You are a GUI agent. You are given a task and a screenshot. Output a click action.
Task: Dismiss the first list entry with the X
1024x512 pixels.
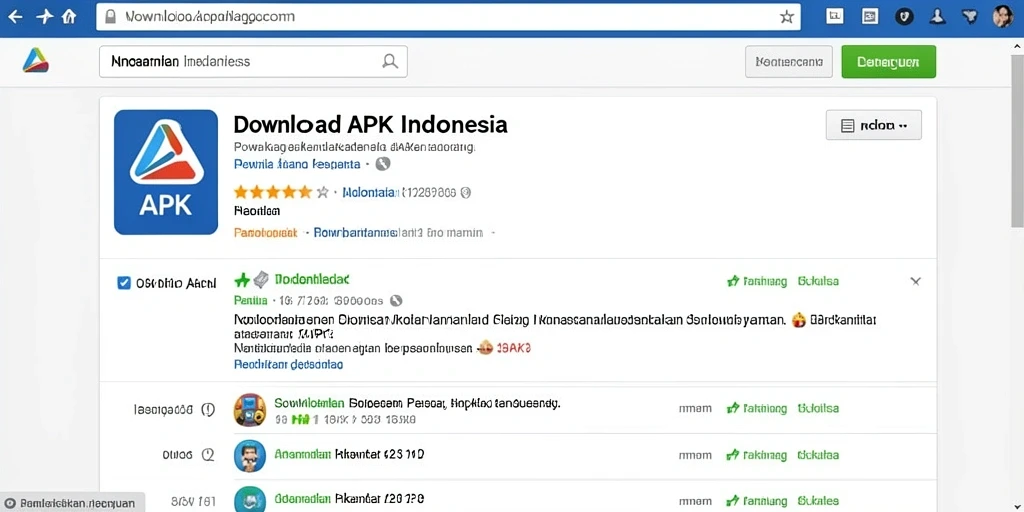(x=916, y=281)
